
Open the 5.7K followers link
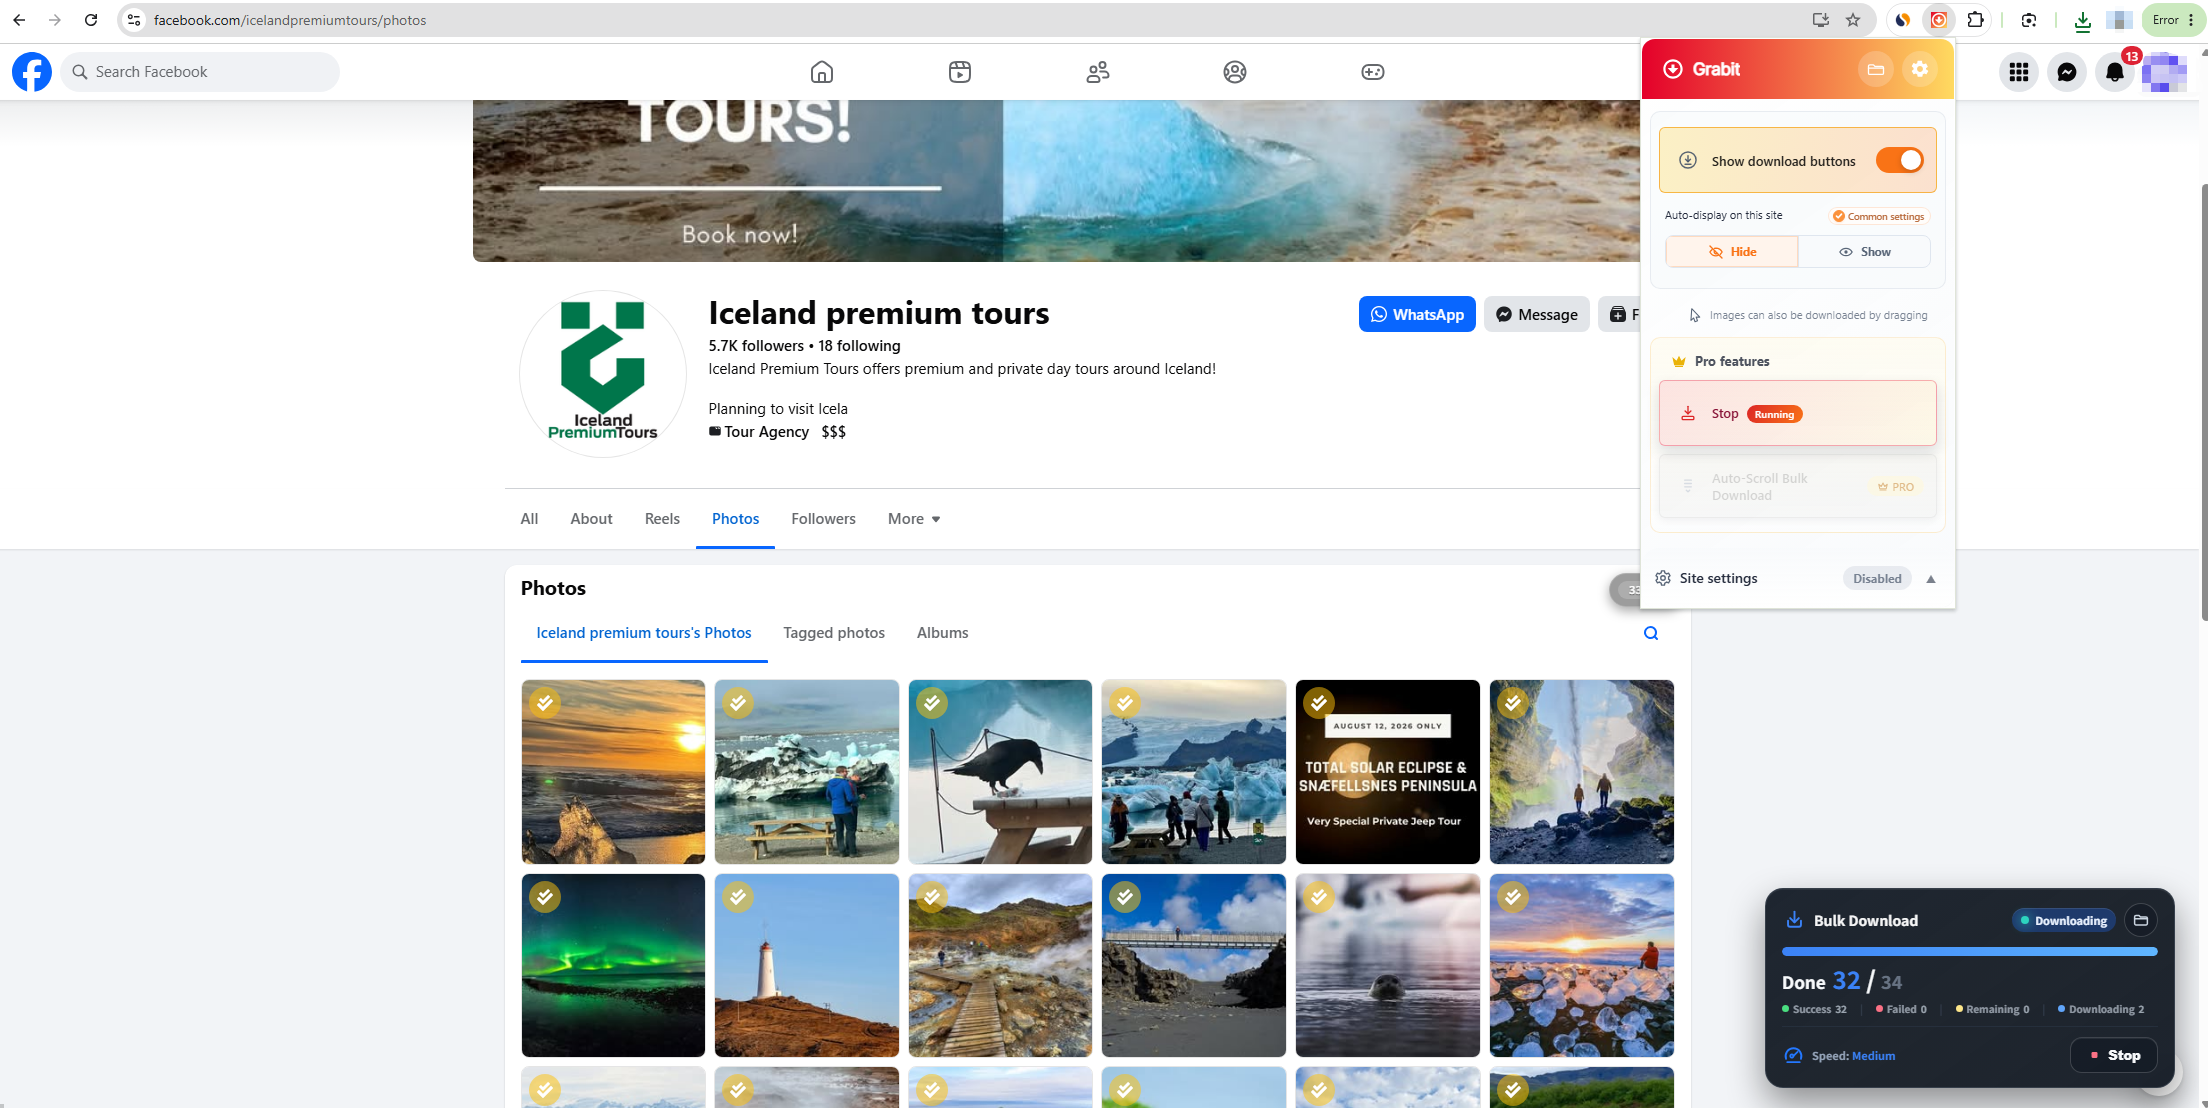click(756, 346)
